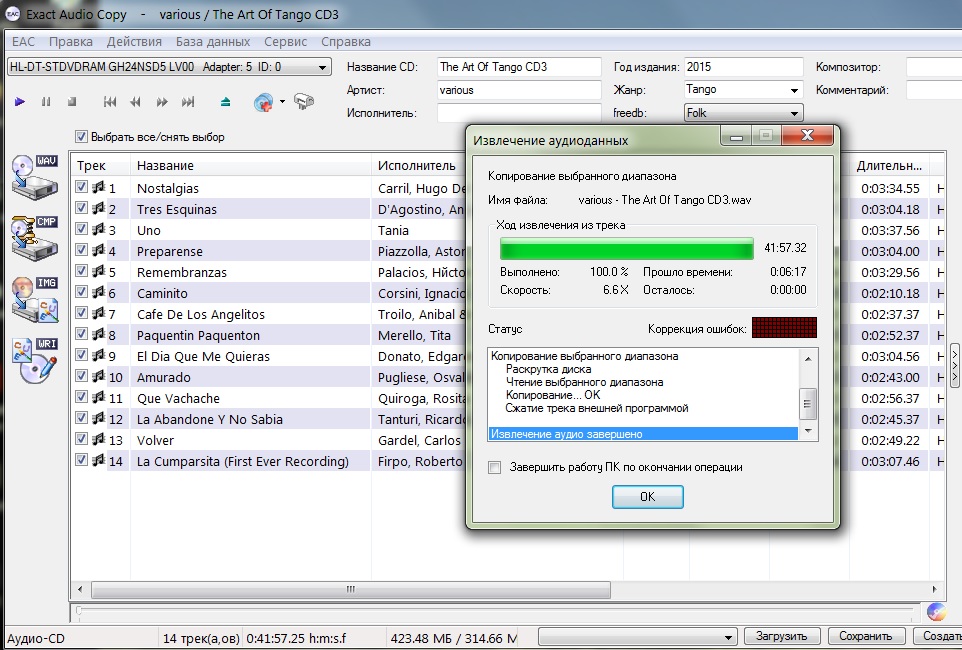The width and height of the screenshot is (962, 650).
Task: Click the Название CD input field
Action: tap(518, 67)
